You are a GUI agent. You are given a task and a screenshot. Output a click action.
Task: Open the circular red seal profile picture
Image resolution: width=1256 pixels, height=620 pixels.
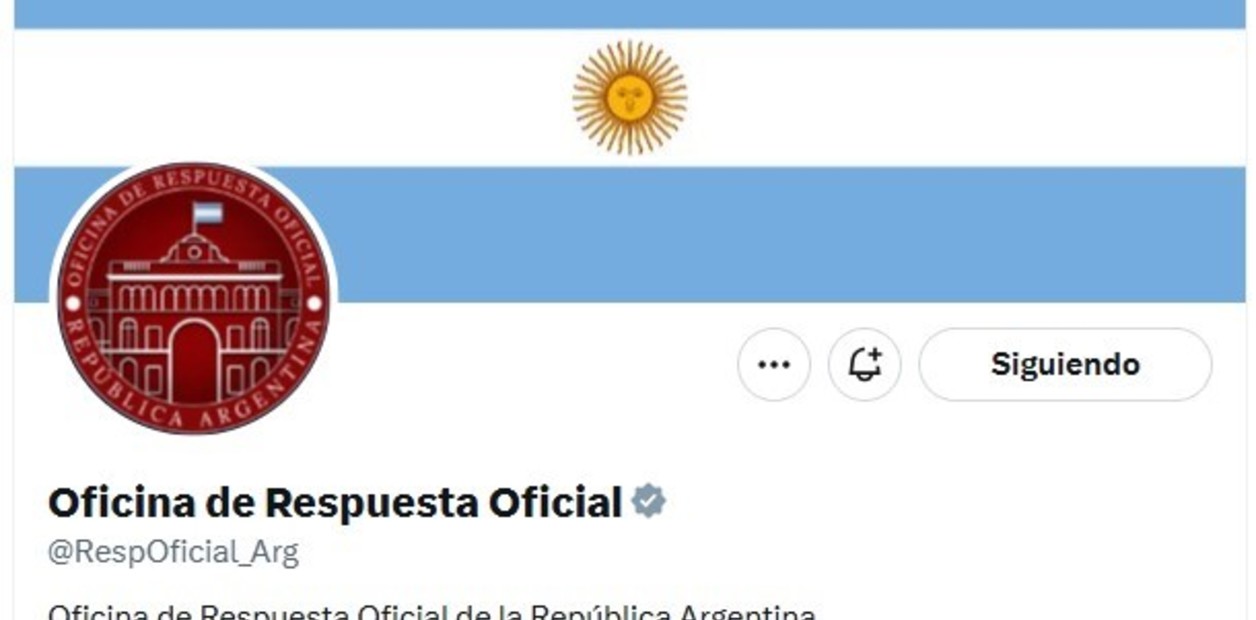pyautogui.click(x=194, y=298)
